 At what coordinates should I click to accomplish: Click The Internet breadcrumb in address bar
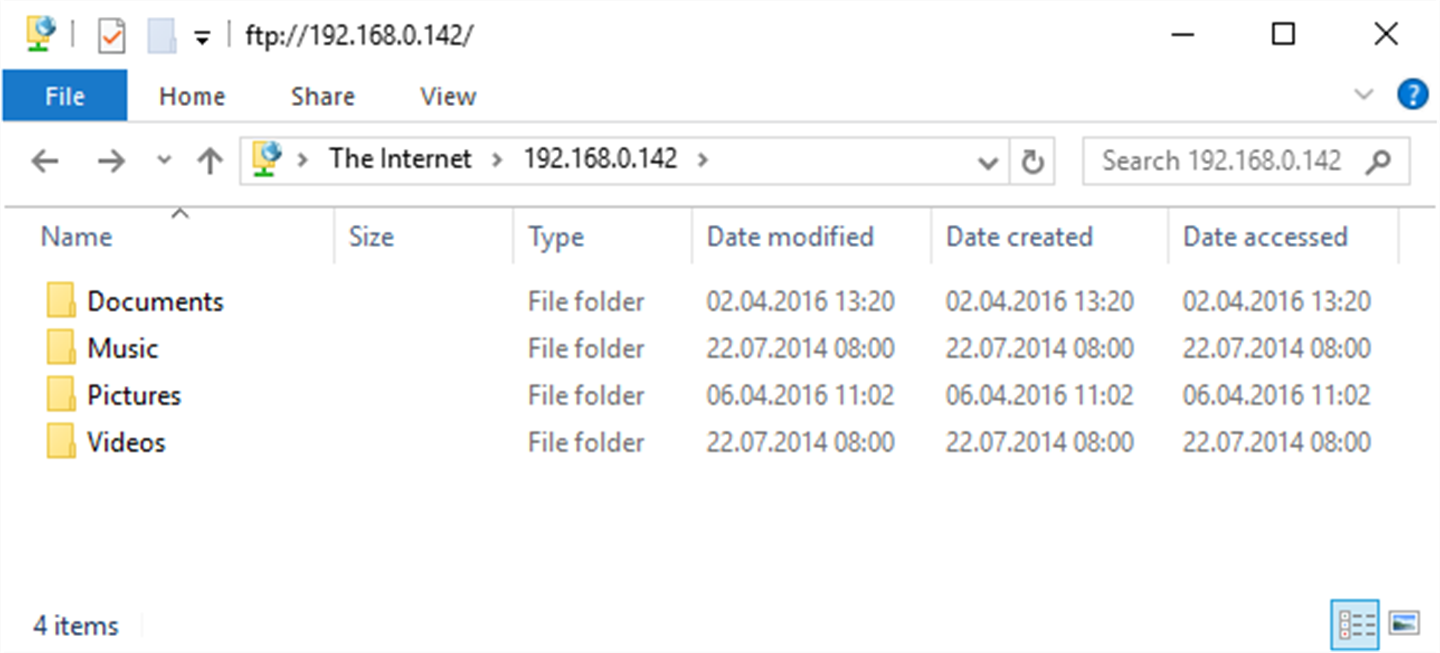[x=400, y=159]
